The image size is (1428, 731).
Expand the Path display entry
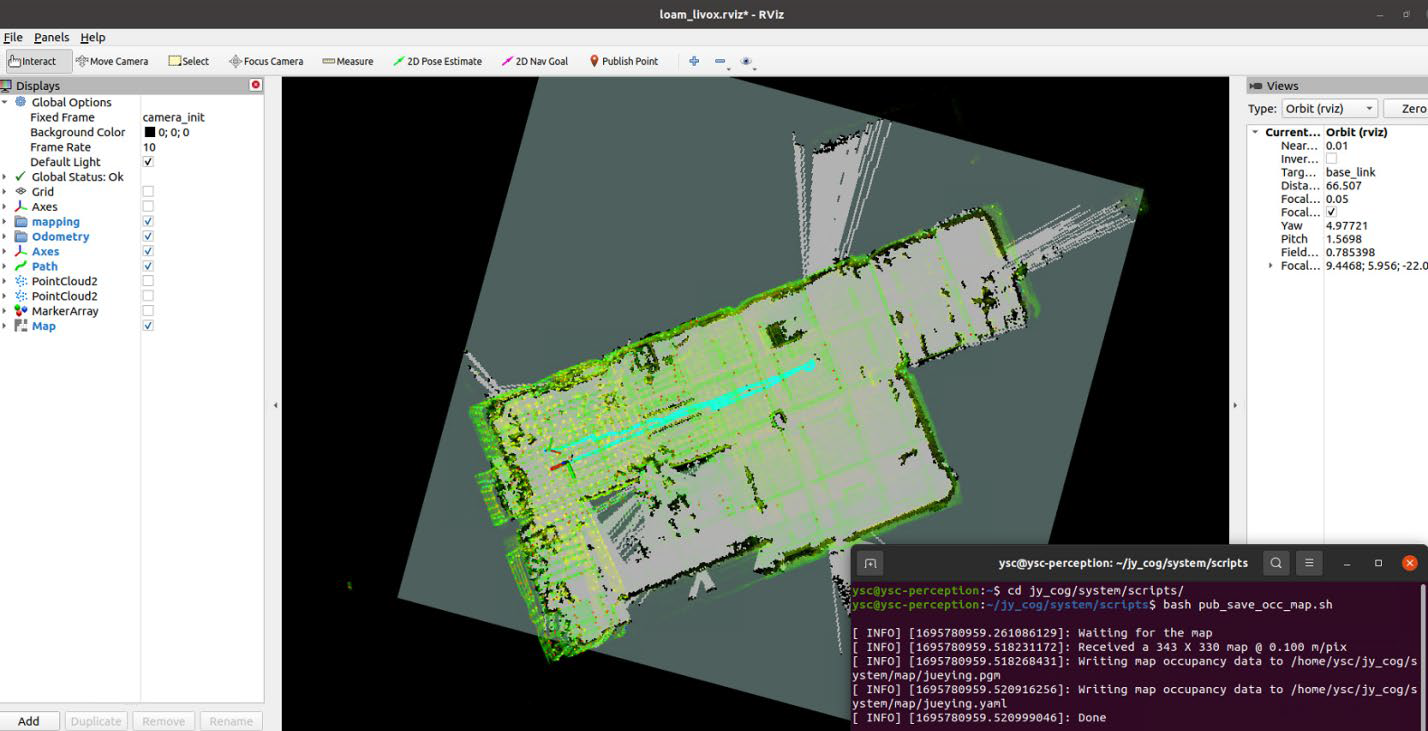pos(5,267)
